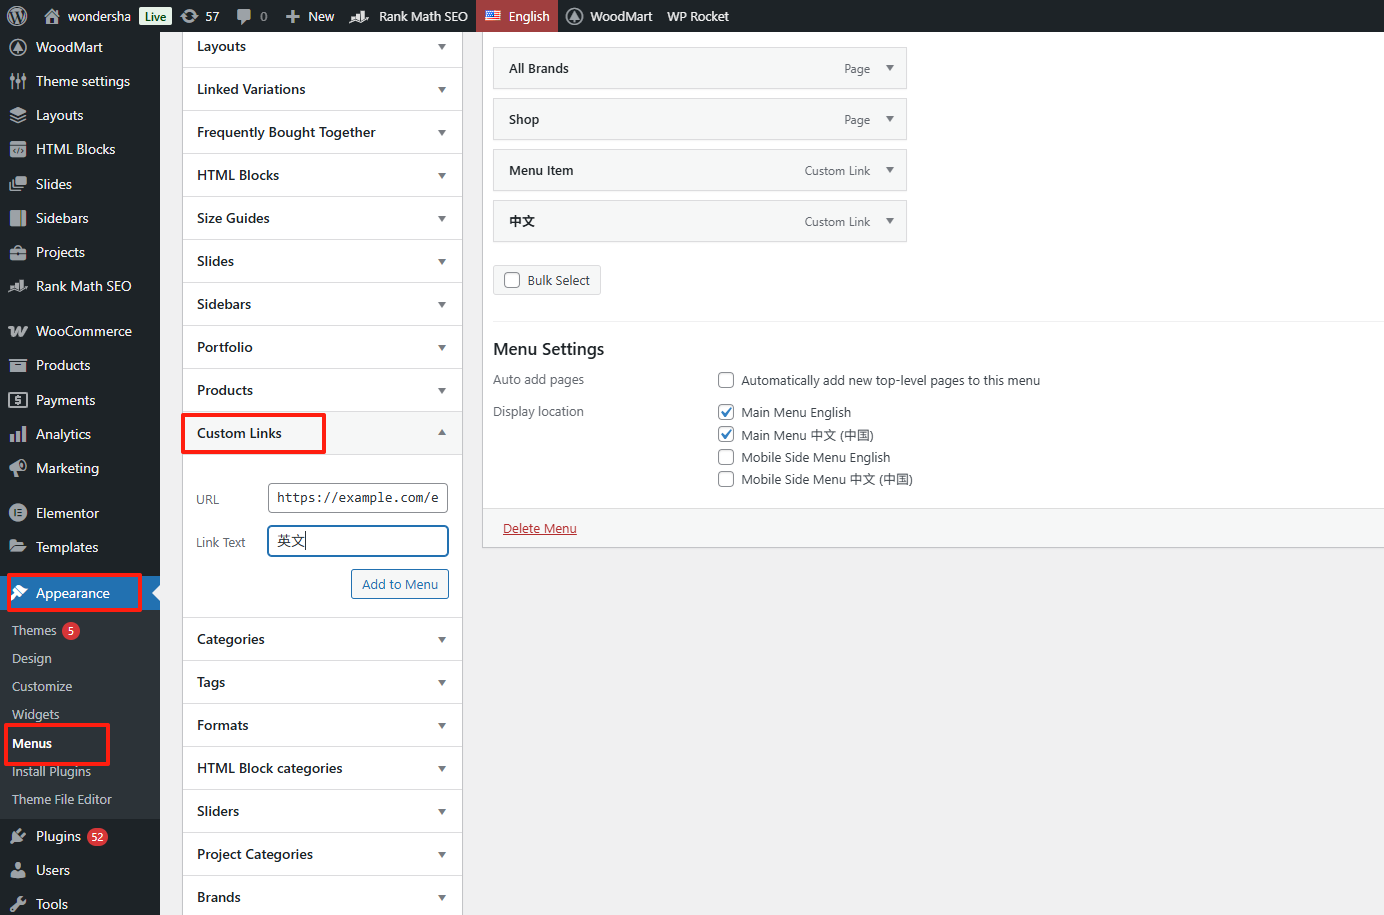Viewport: 1384px width, 915px height.
Task: Click the Analytics bar chart icon
Action: click(x=18, y=434)
